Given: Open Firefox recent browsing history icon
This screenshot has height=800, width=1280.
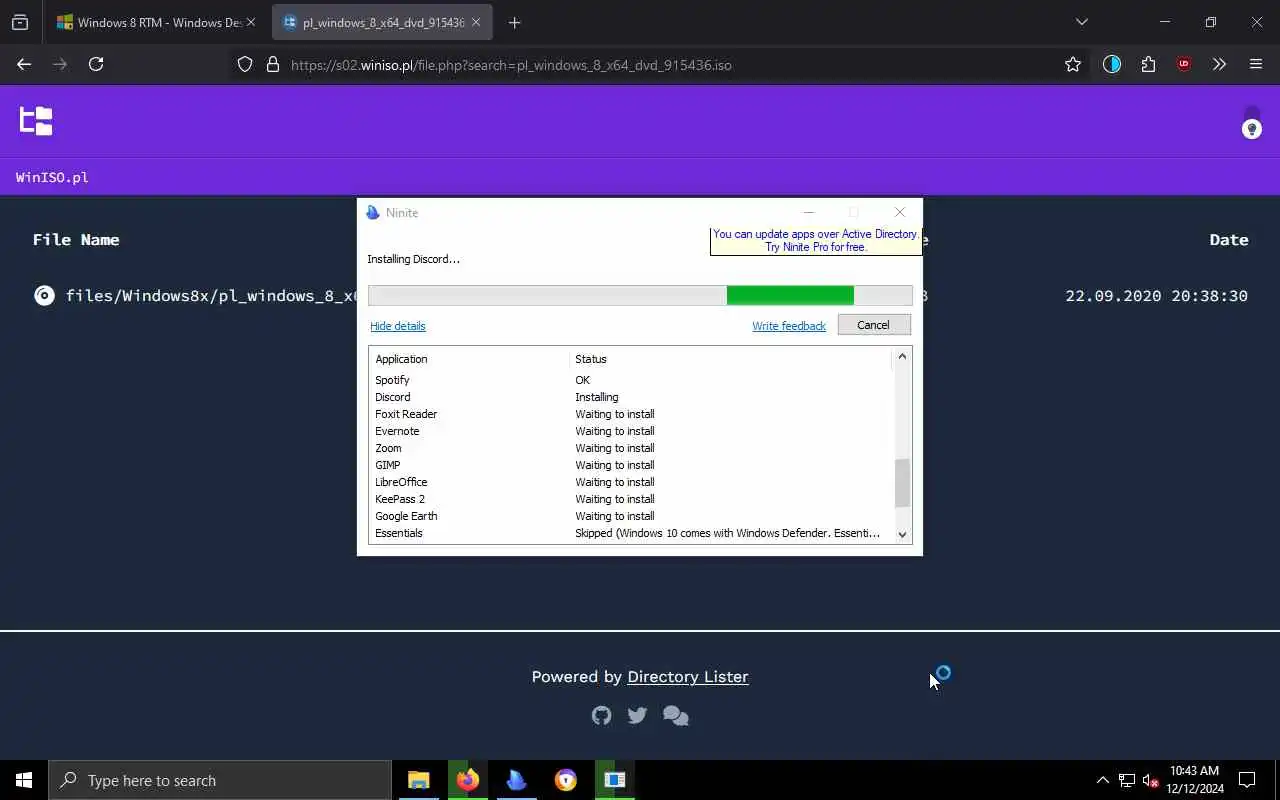Looking at the screenshot, I should pyautogui.click(x=20, y=22).
